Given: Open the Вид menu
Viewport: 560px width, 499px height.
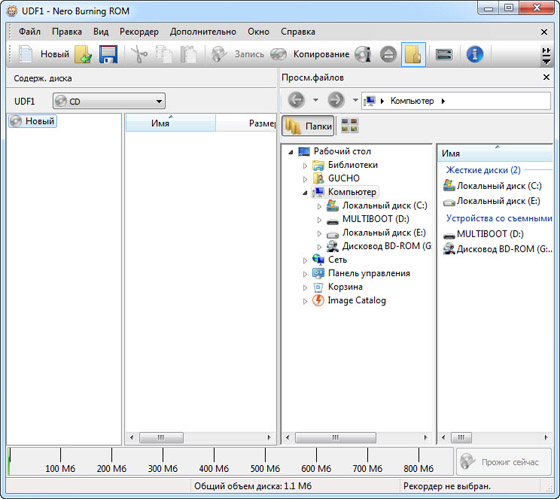Looking at the screenshot, I should (101, 32).
